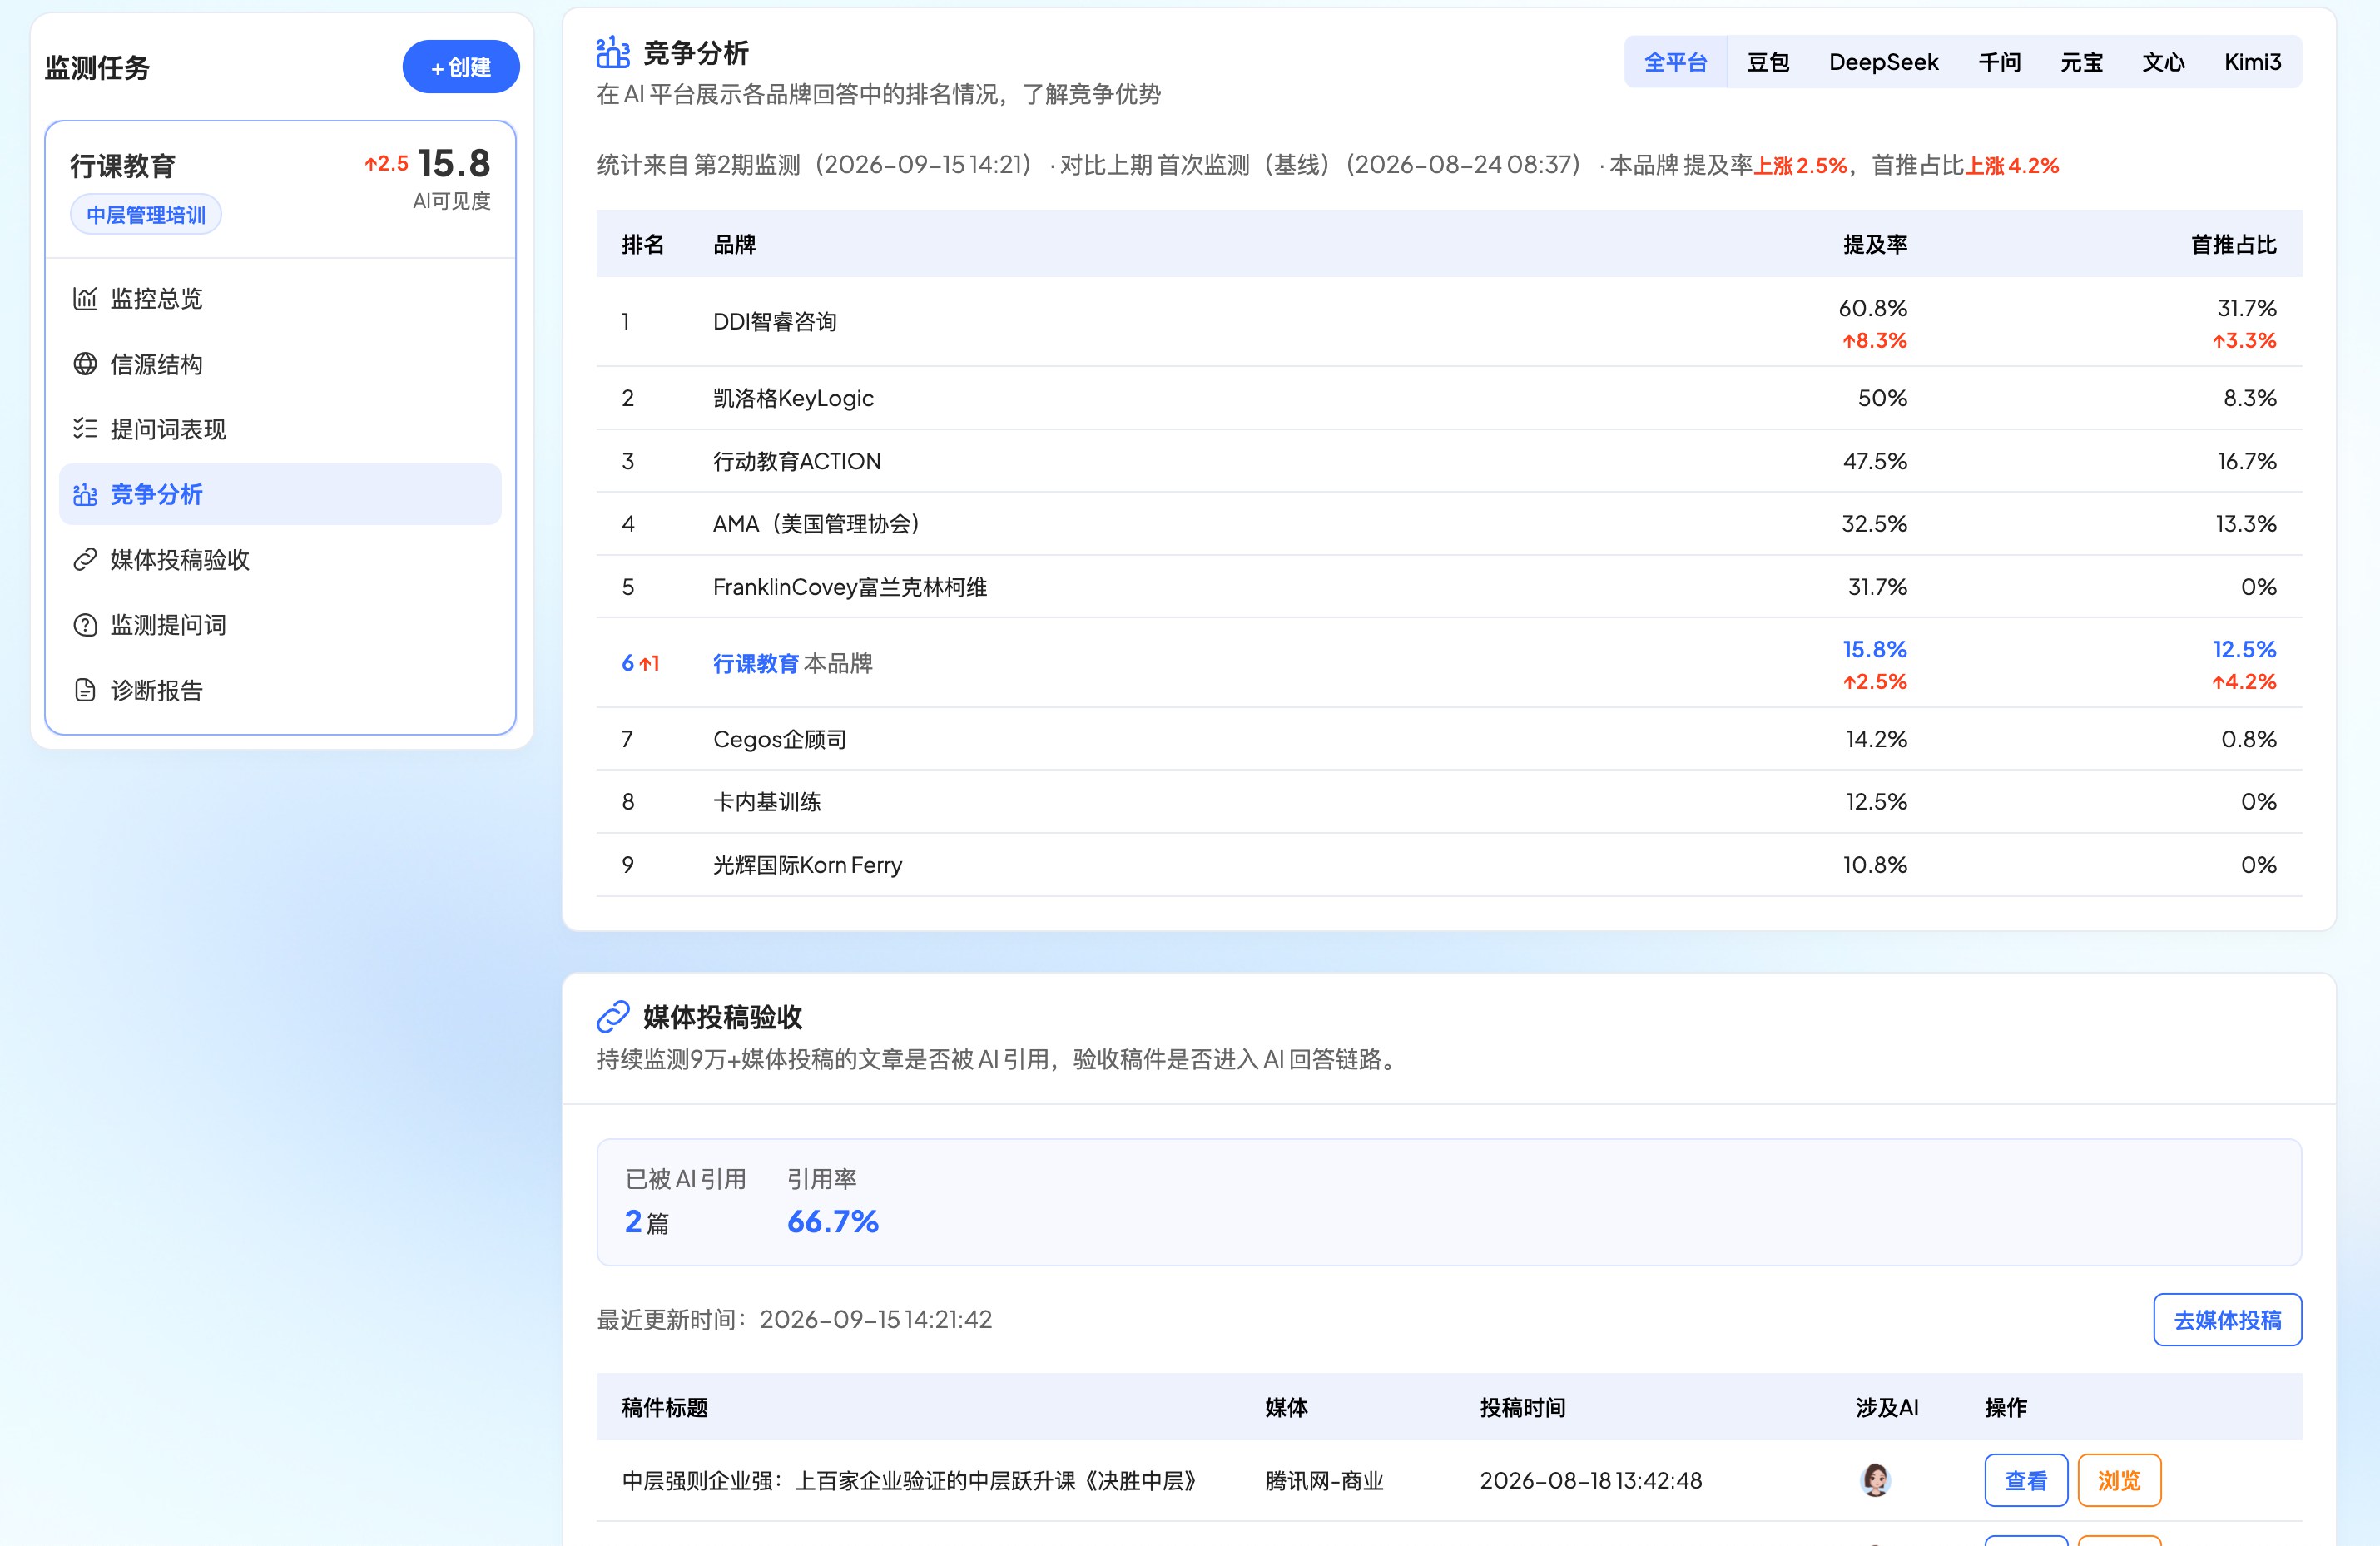Screen dimensions: 2380x1546
Task: Open the 文心 platform tab
Action: coord(2163,62)
